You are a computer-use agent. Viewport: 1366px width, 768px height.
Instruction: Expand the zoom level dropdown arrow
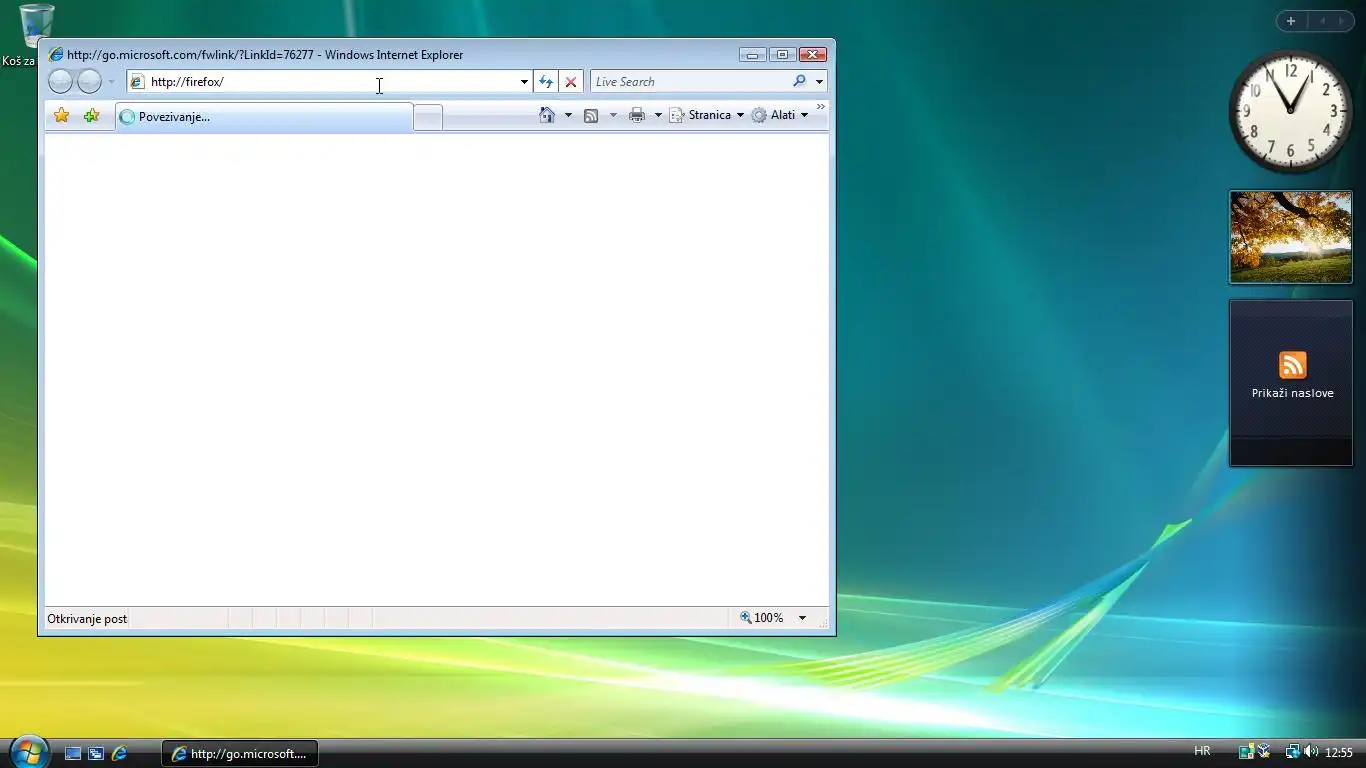tap(802, 618)
